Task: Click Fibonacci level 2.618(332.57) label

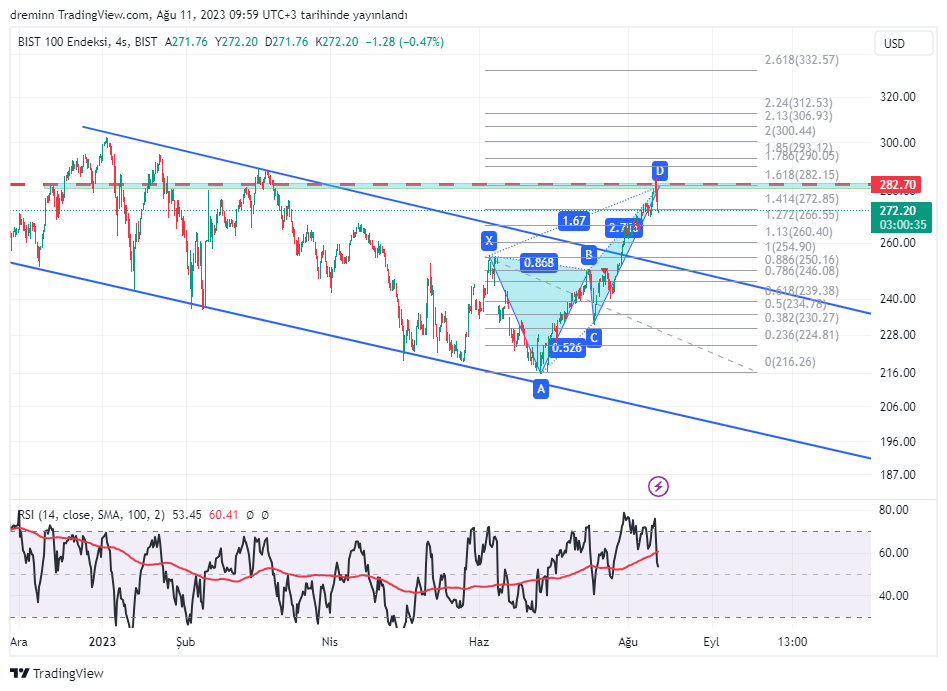Action: [x=801, y=60]
